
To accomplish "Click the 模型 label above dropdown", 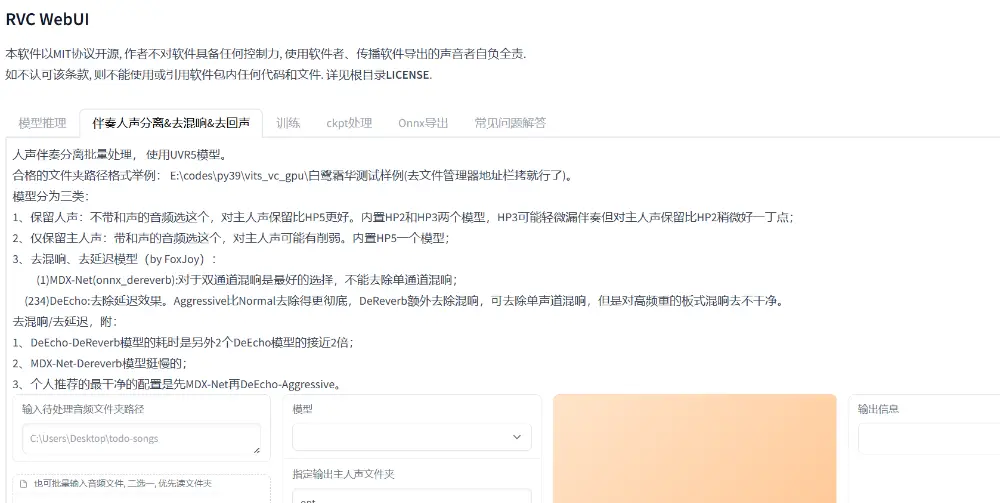I will (302, 409).
